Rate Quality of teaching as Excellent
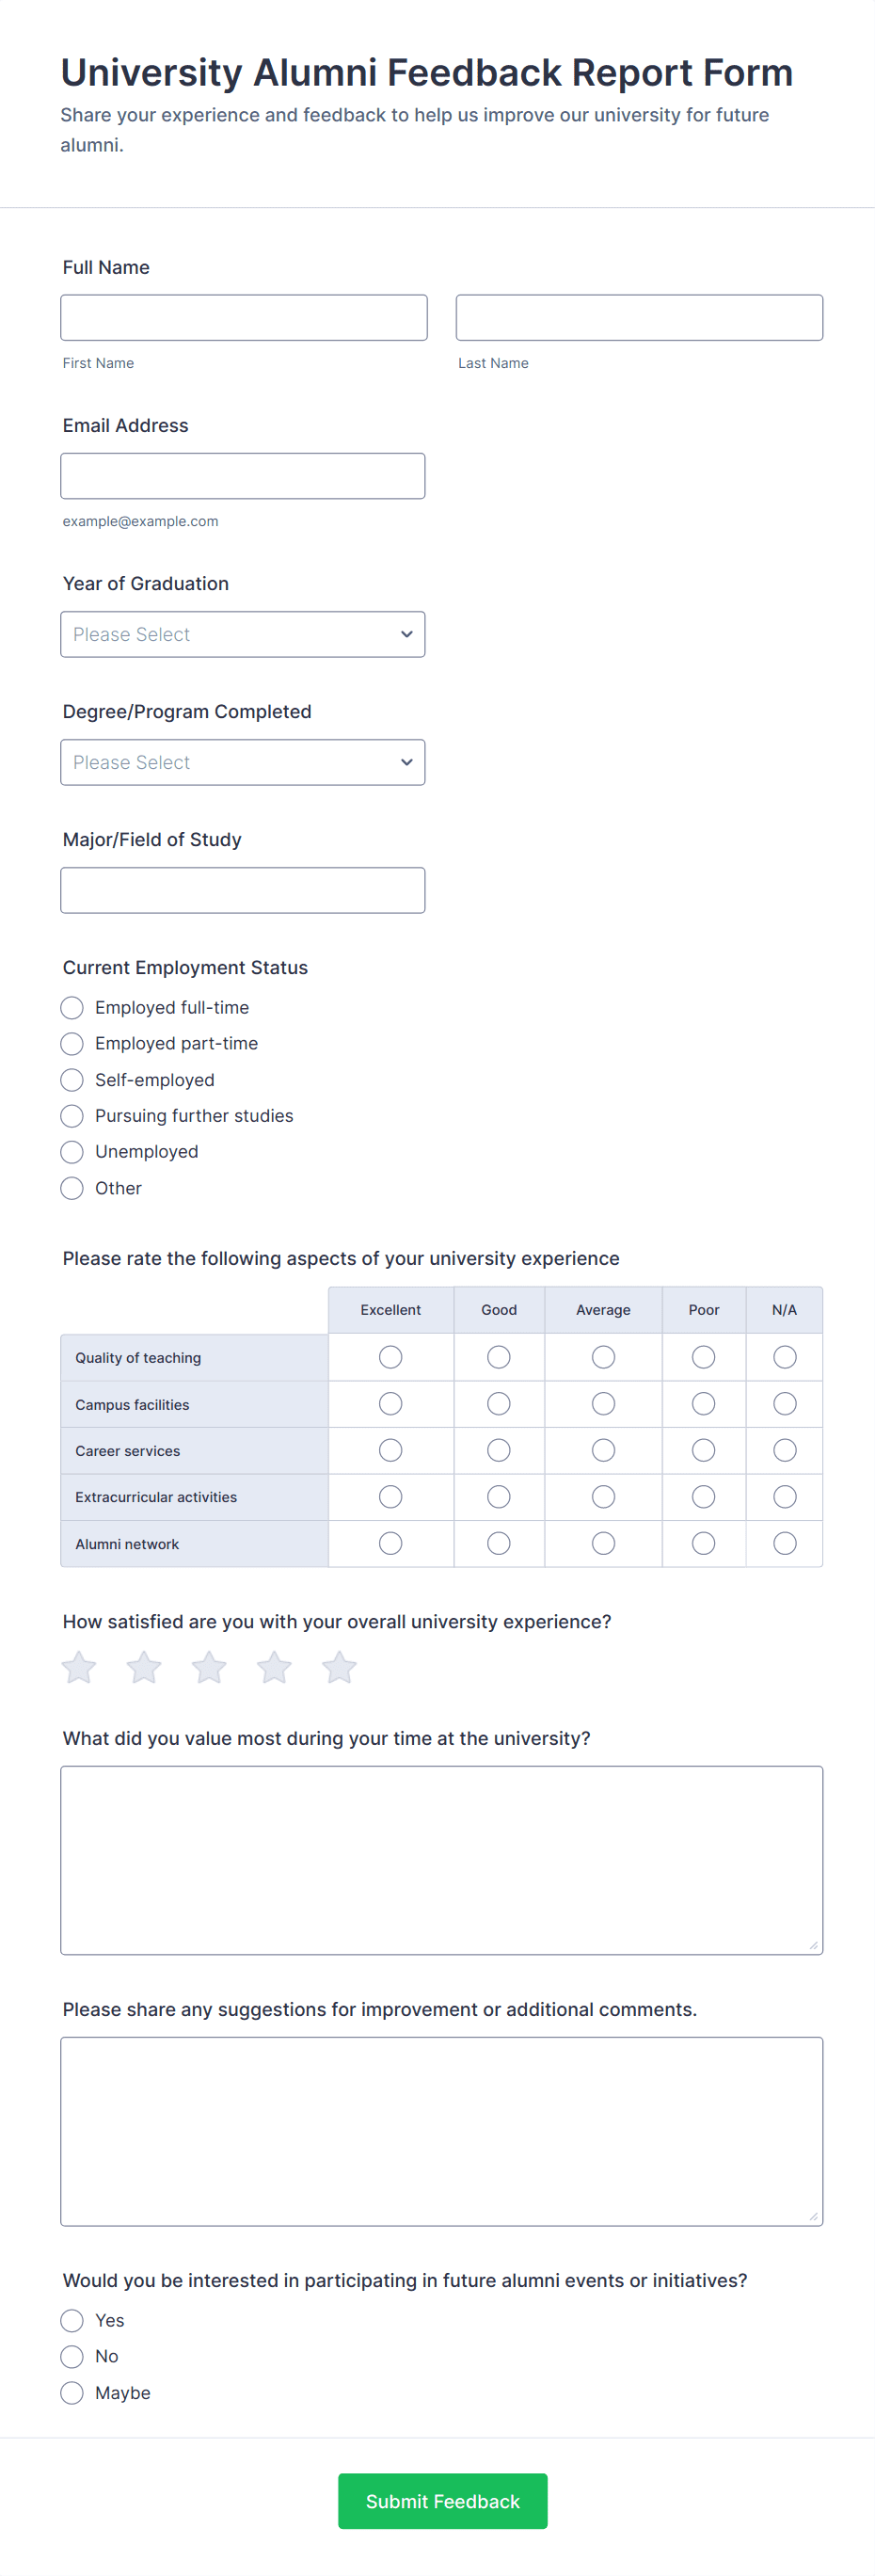The height and width of the screenshot is (2576, 875). (391, 1357)
